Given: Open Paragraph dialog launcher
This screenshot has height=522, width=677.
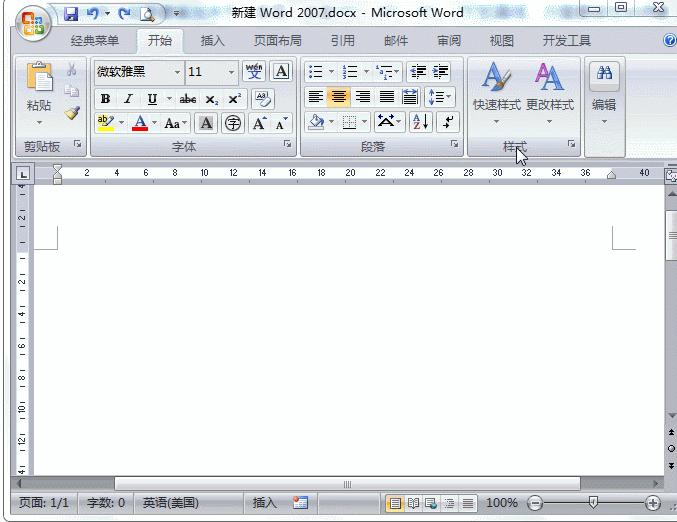Looking at the screenshot, I should [454, 144].
